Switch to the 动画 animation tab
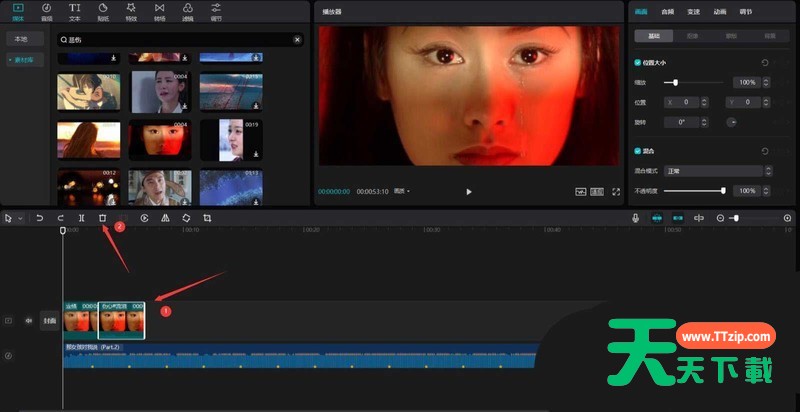This screenshot has height=412, width=800. [720, 12]
